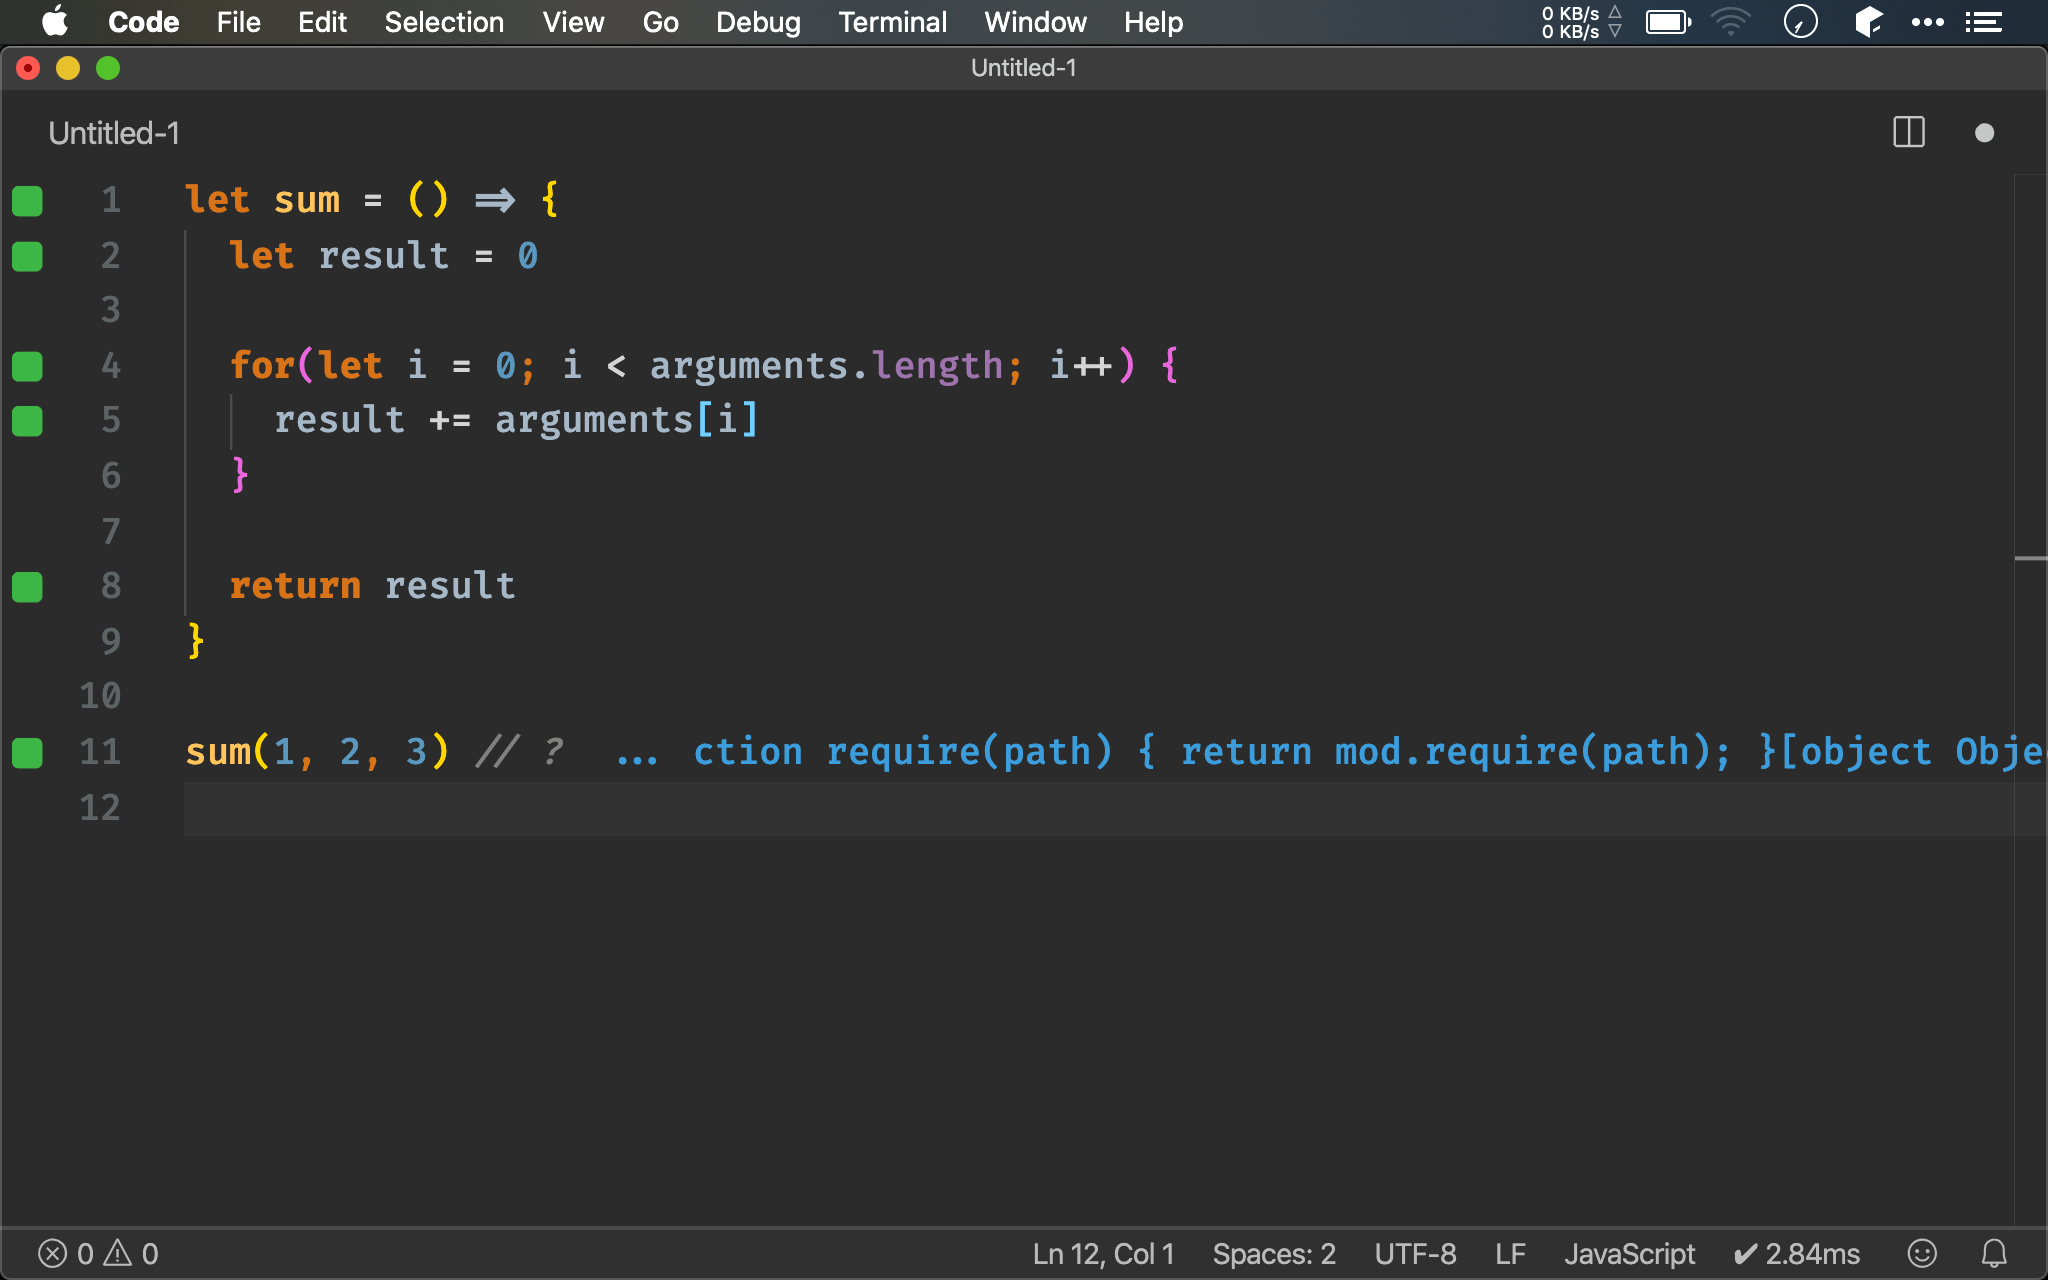Click the split editor icon
Screen dimensions: 2048x1280
1908,132
